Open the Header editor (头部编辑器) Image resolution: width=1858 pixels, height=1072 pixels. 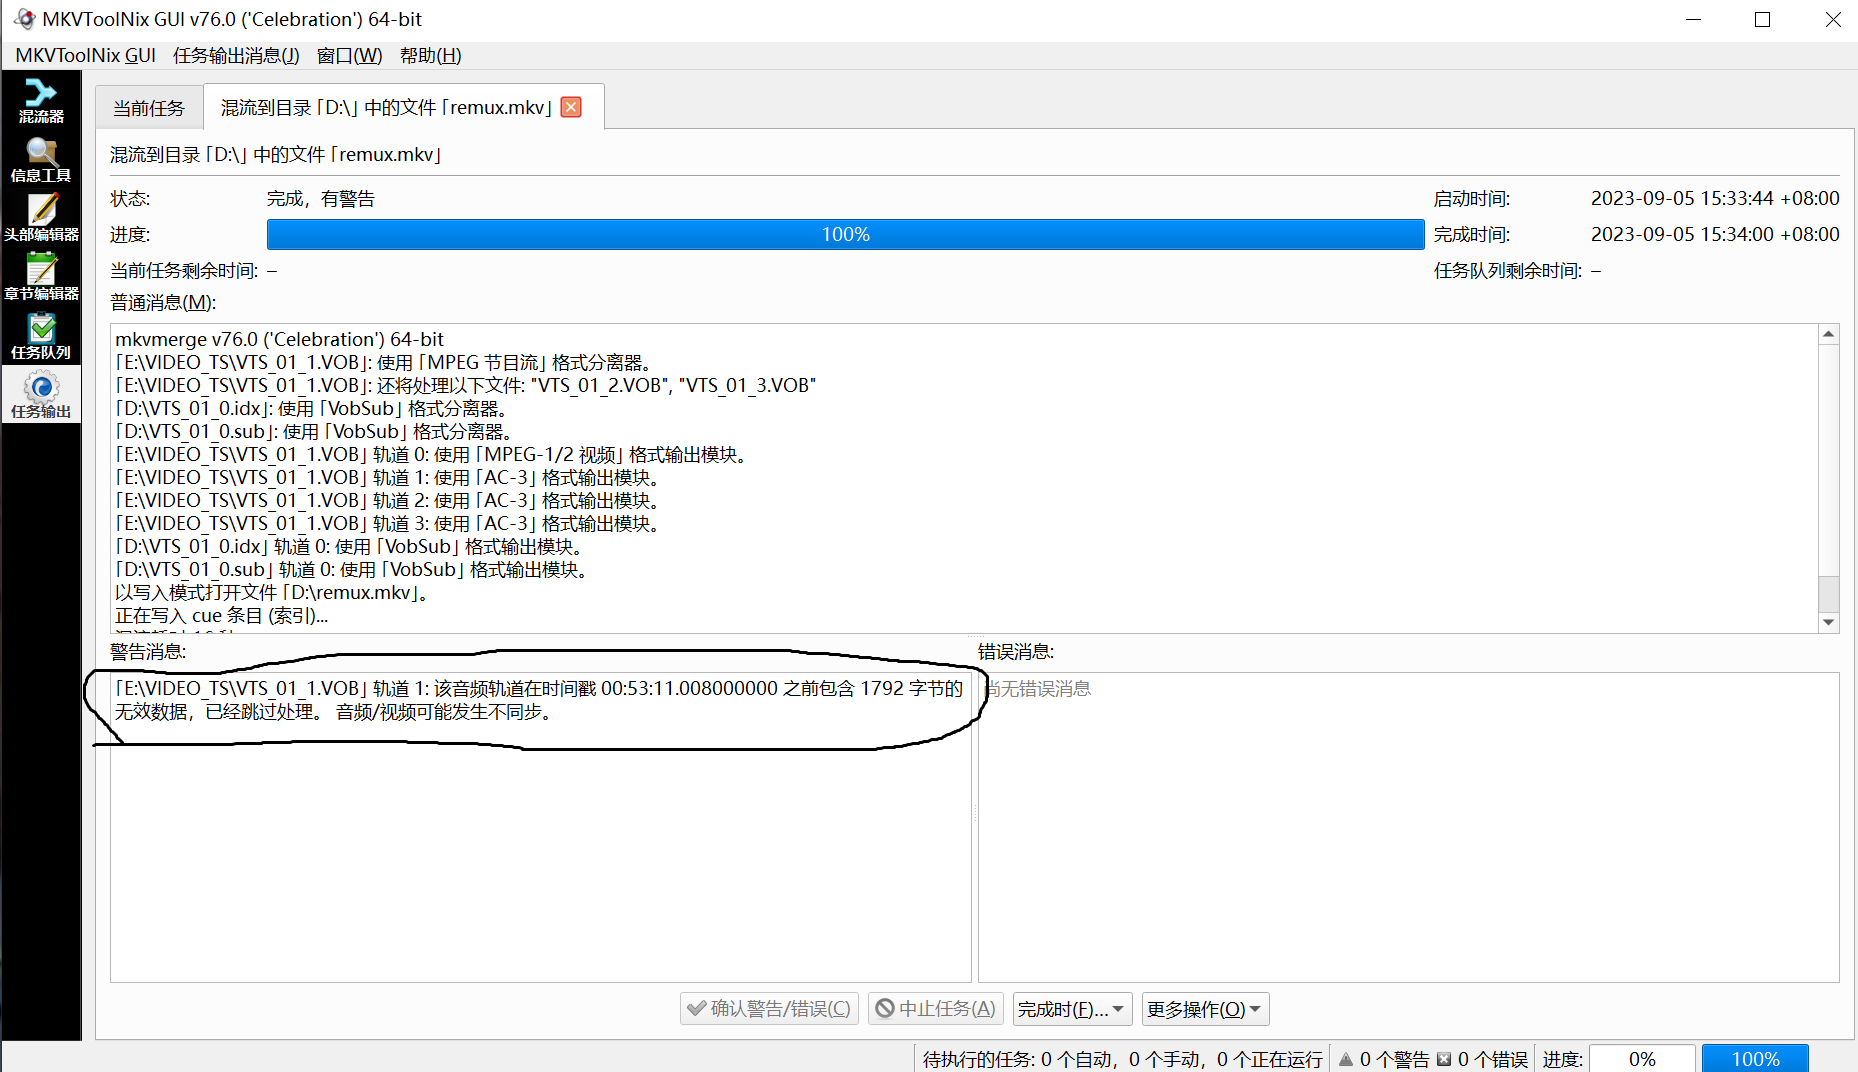pos(41,219)
